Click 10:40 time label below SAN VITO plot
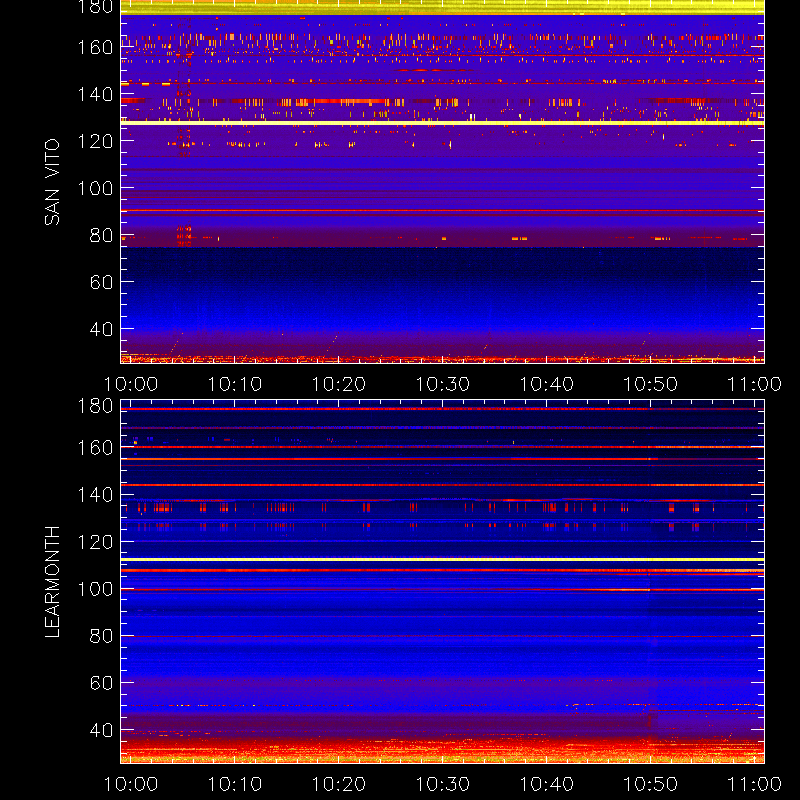Screen dimensions: 800x800 pyautogui.click(x=546, y=384)
